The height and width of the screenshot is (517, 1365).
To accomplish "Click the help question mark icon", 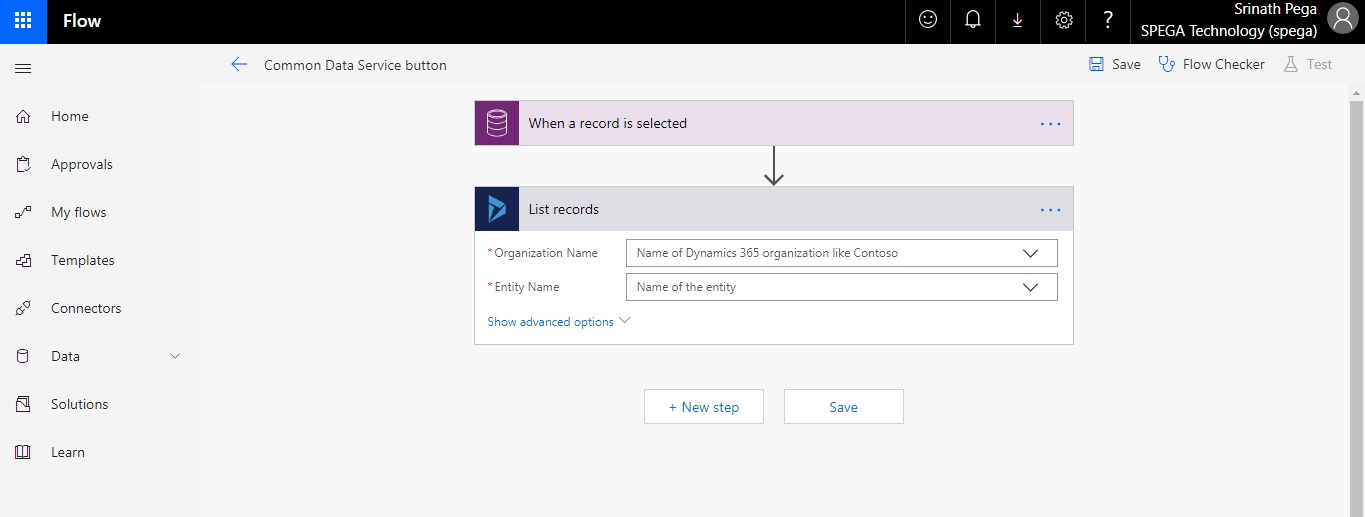I will point(1108,21).
